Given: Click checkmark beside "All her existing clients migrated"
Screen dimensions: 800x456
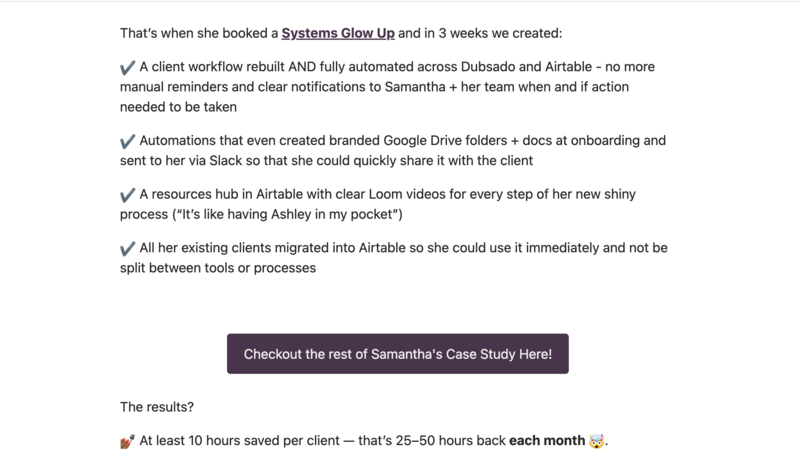Looking at the screenshot, I should coord(127,249).
